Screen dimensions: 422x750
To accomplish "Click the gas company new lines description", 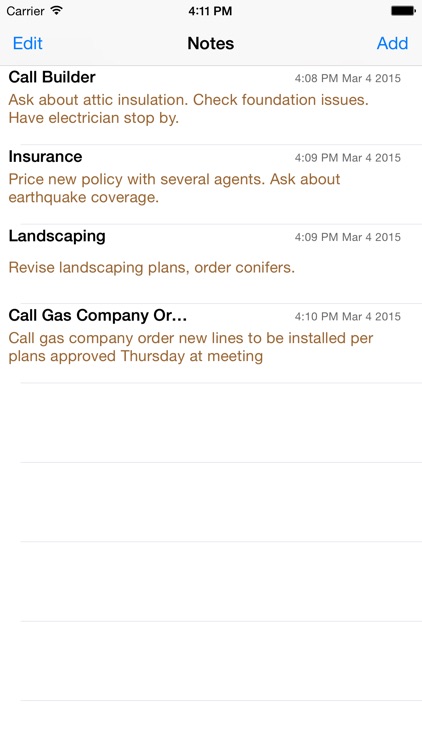I will (191, 347).
